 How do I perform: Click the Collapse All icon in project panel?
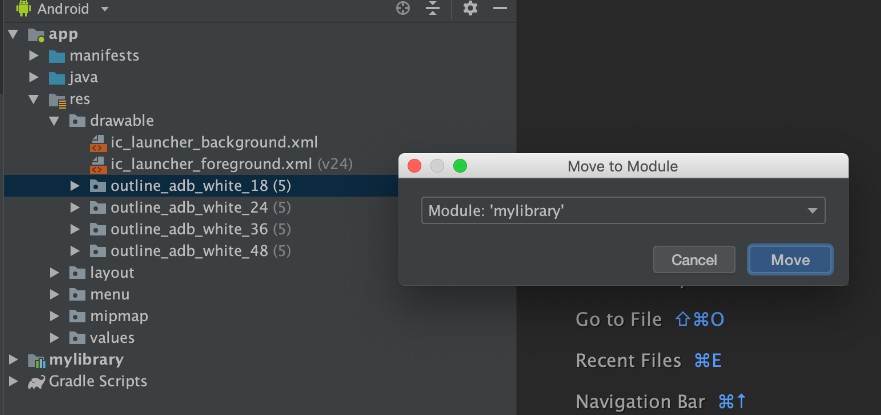433,8
